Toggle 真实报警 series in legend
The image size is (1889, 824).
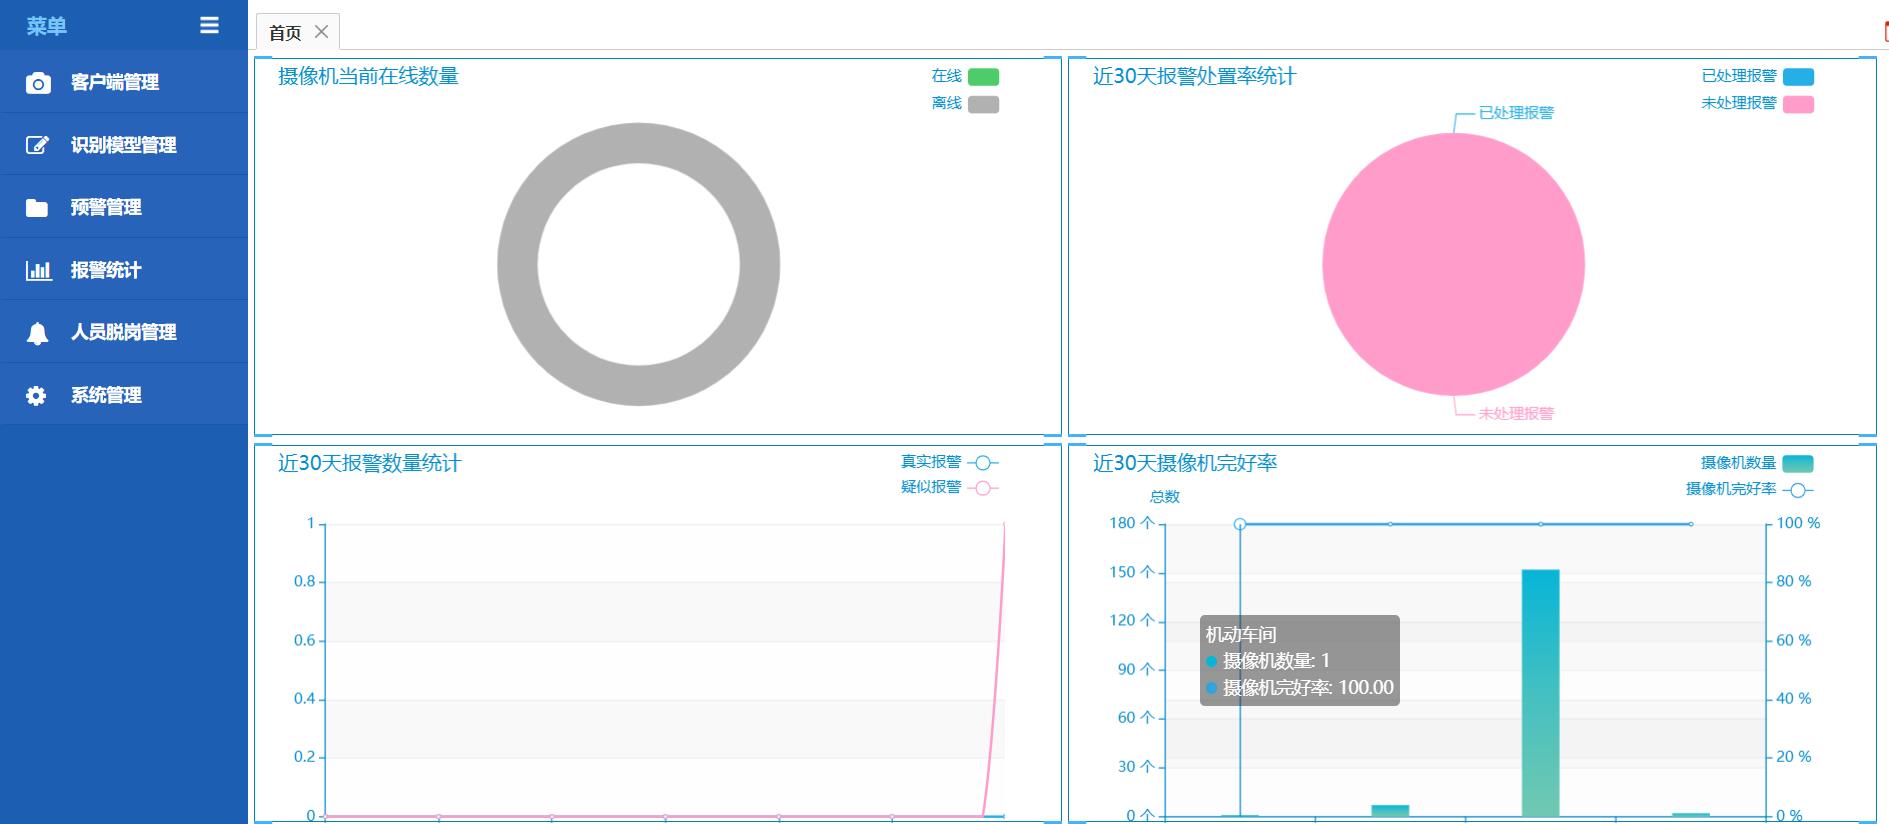949,462
